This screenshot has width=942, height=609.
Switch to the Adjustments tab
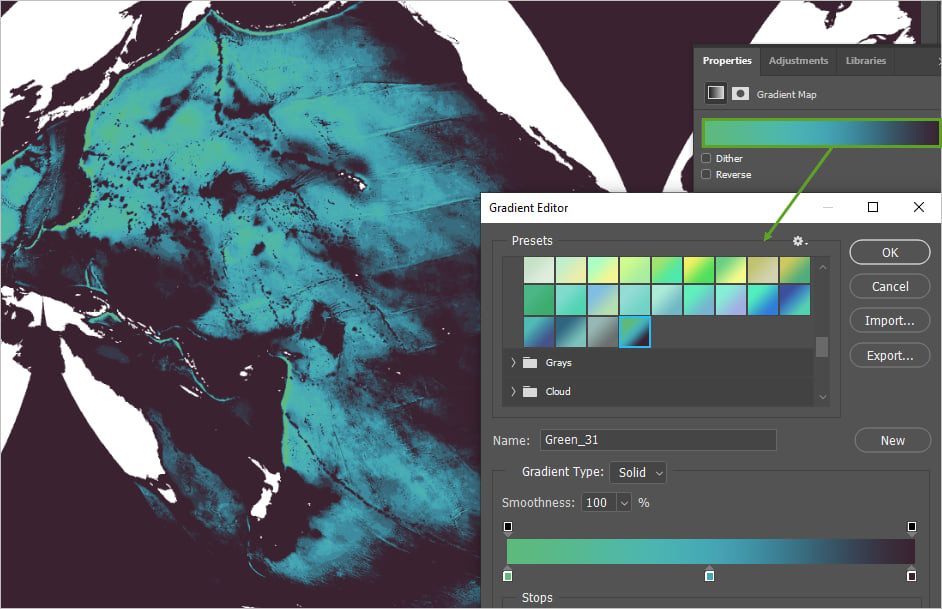pyautogui.click(x=798, y=61)
